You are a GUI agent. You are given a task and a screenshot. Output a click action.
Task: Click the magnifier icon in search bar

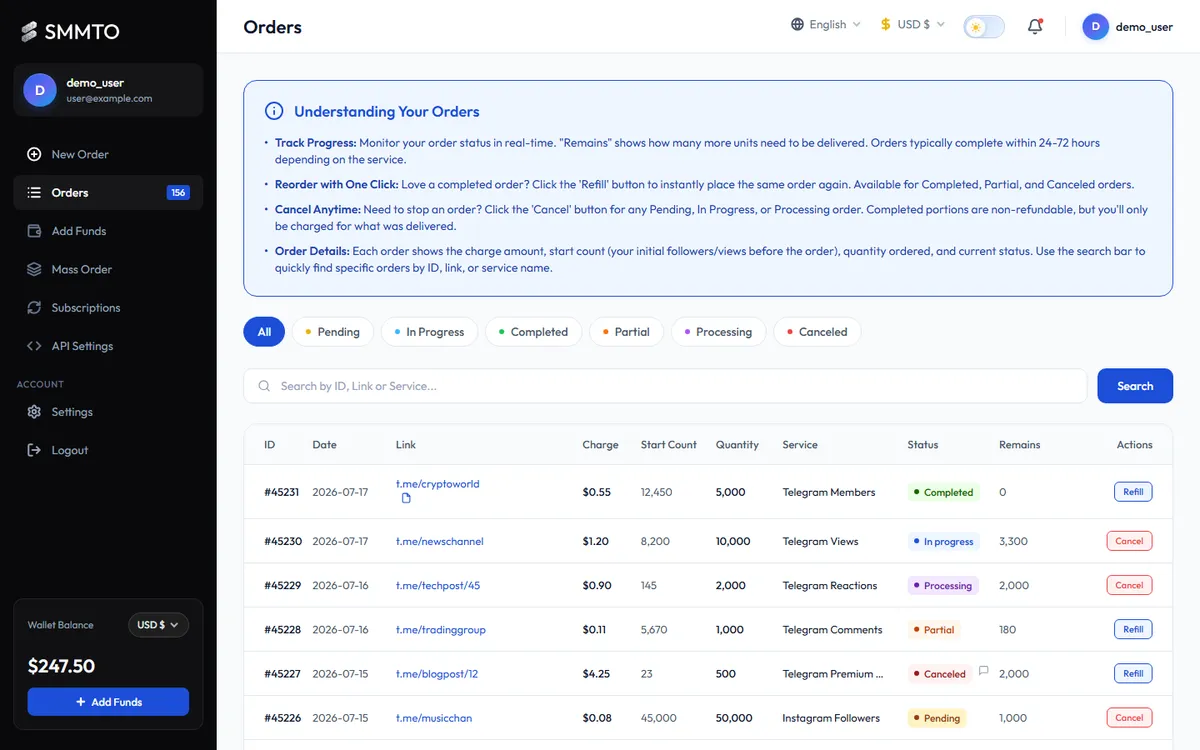pyautogui.click(x=264, y=386)
